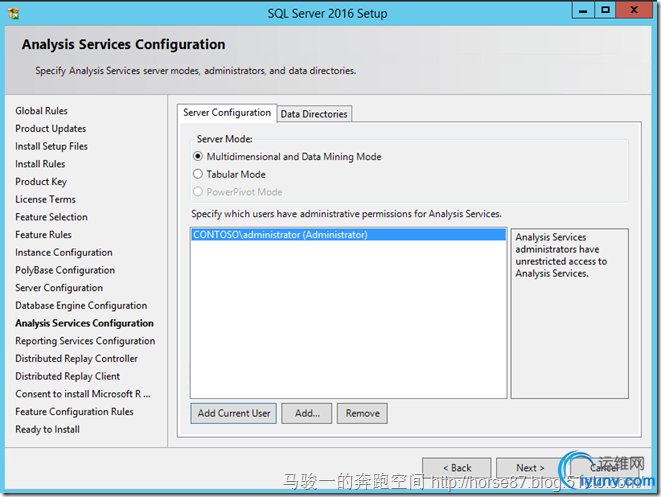Select the Tabular Mode radio button
This screenshot has width=661, height=497.
[198, 174]
